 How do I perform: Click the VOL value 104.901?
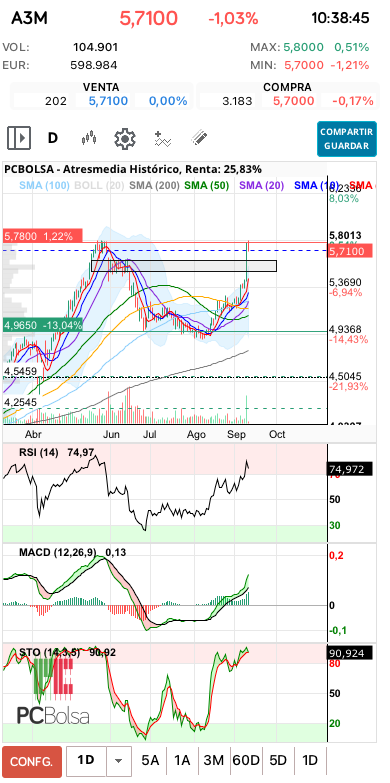pyautogui.click(x=95, y=47)
